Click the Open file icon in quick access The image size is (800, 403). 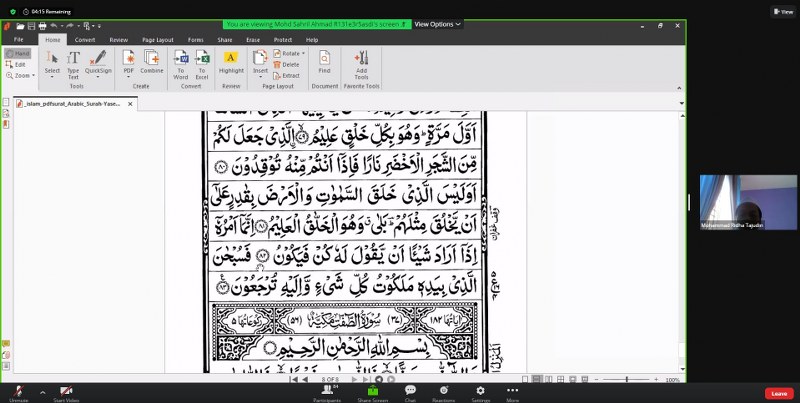pyautogui.click(x=20, y=26)
